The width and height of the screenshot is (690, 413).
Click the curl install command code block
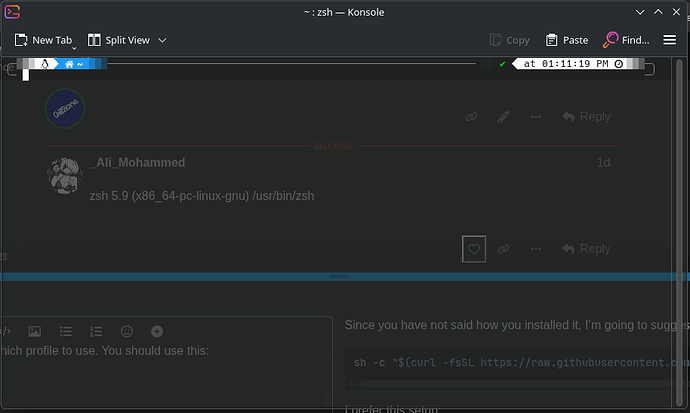pyautogui.click(x=517, y=363)
